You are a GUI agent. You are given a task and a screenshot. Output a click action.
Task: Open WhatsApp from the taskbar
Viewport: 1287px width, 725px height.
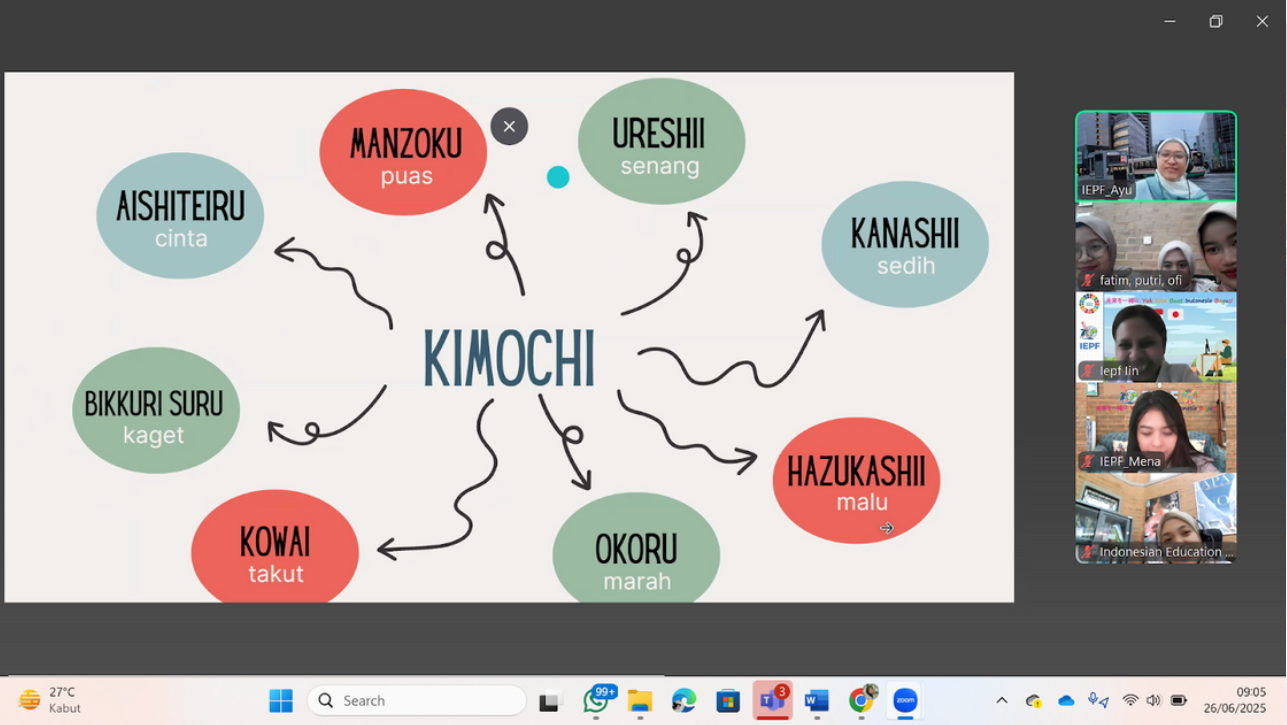597,701
